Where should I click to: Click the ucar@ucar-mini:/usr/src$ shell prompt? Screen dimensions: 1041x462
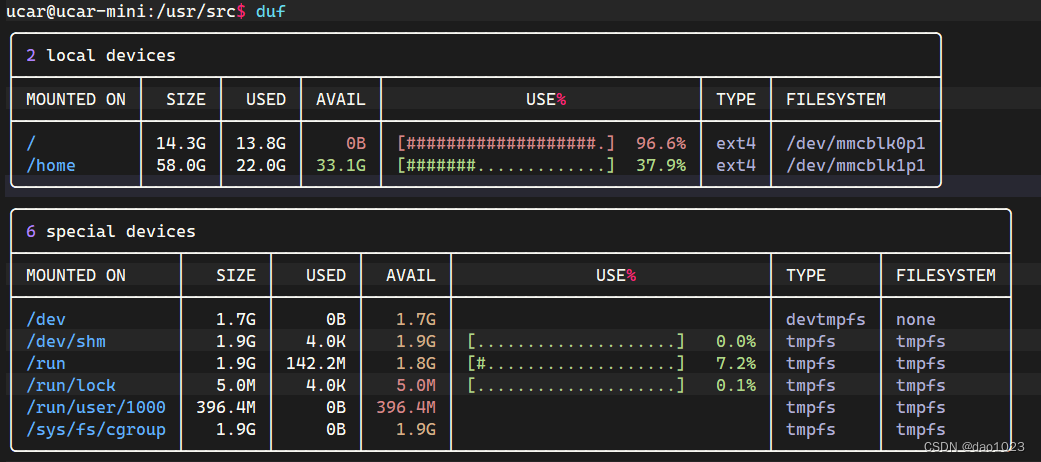126,11
